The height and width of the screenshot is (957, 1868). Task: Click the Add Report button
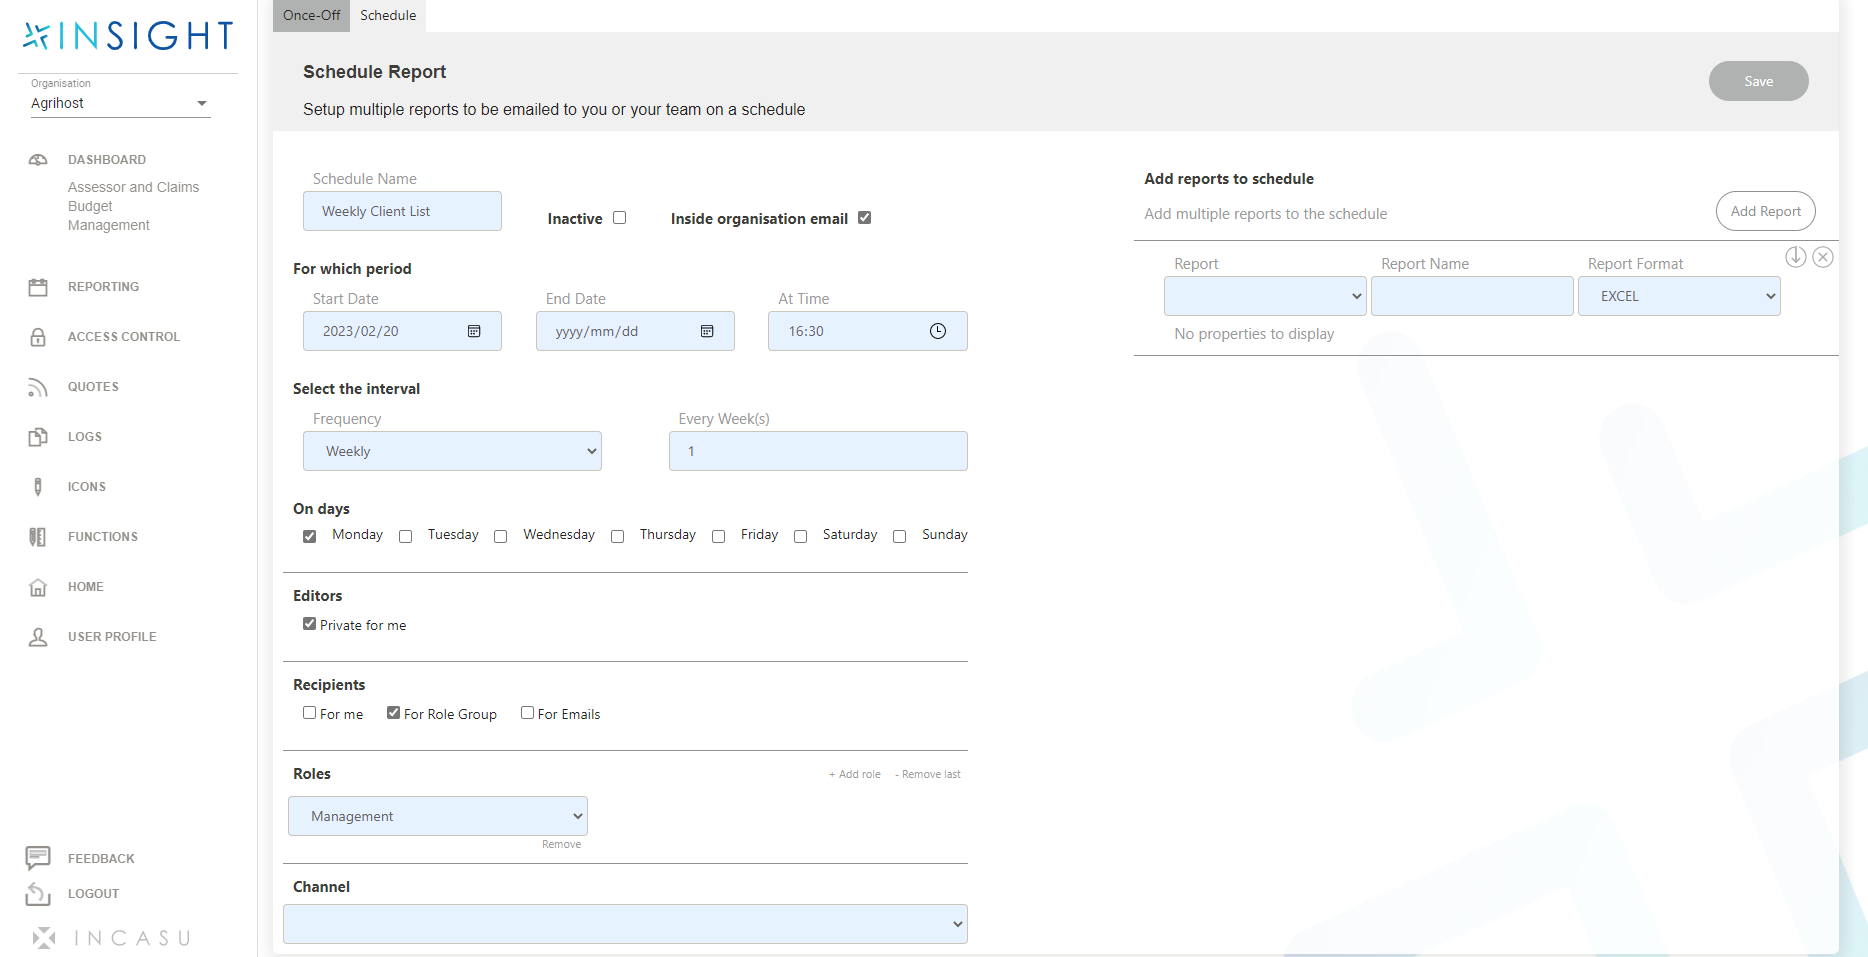(x=1765, y=211)
